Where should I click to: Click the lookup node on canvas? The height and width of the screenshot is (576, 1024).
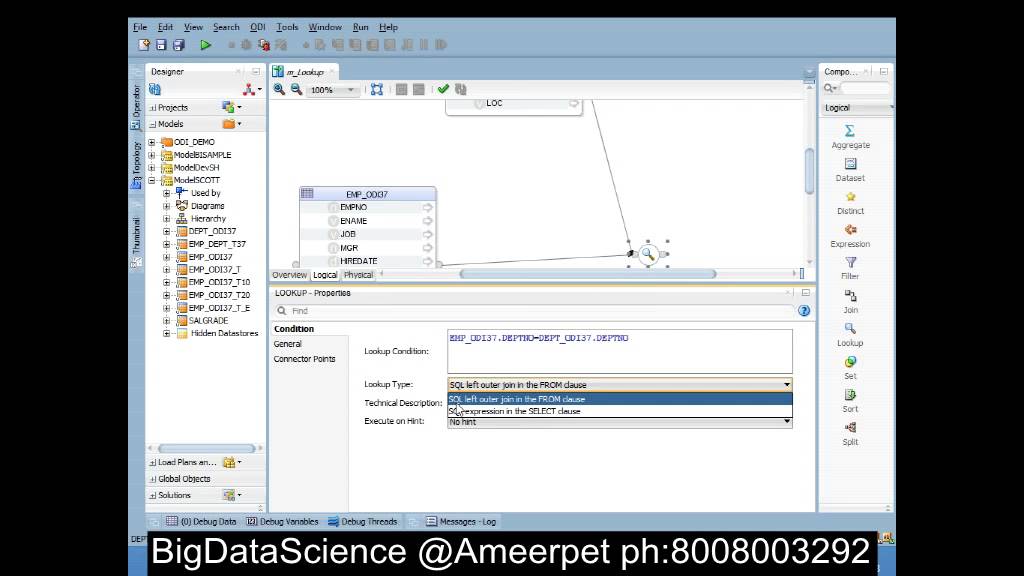[x=648, y=254]
